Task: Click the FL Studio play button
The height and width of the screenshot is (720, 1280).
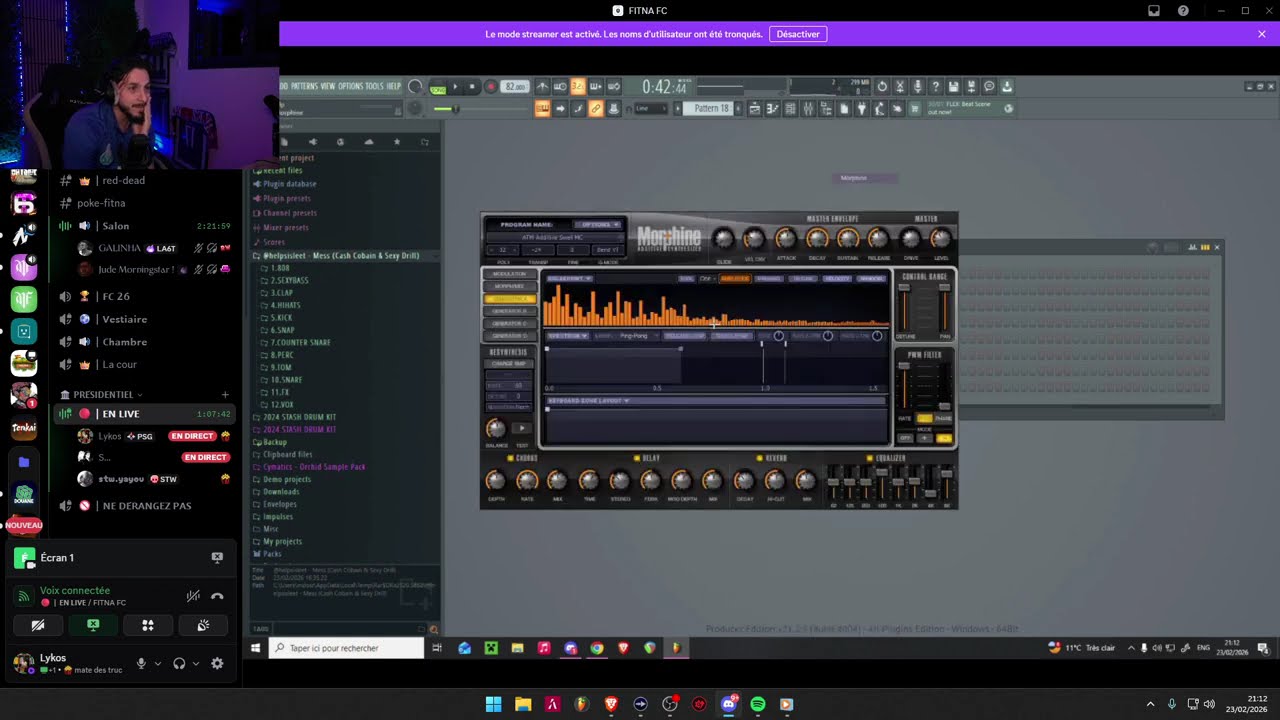Action: pos(455,87)
